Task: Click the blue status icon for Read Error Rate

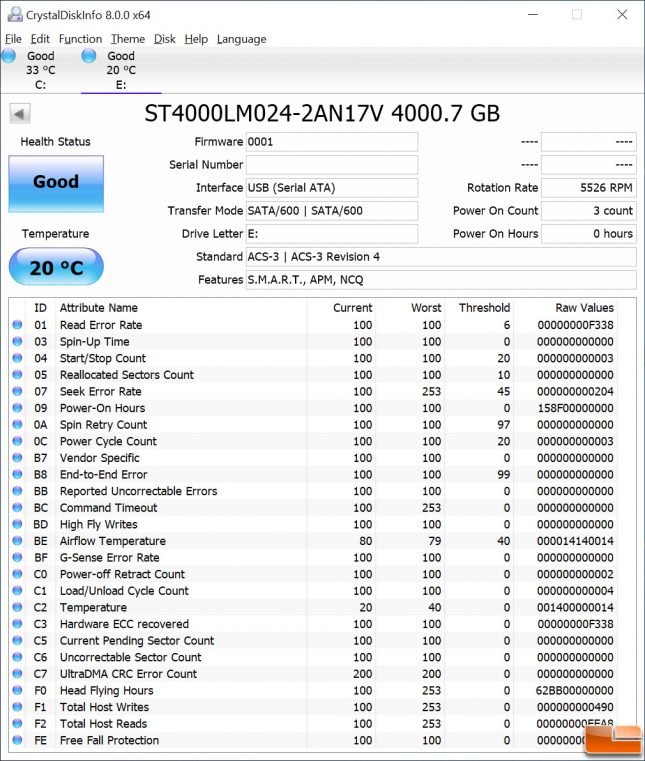Action: [x=17, y=325]
